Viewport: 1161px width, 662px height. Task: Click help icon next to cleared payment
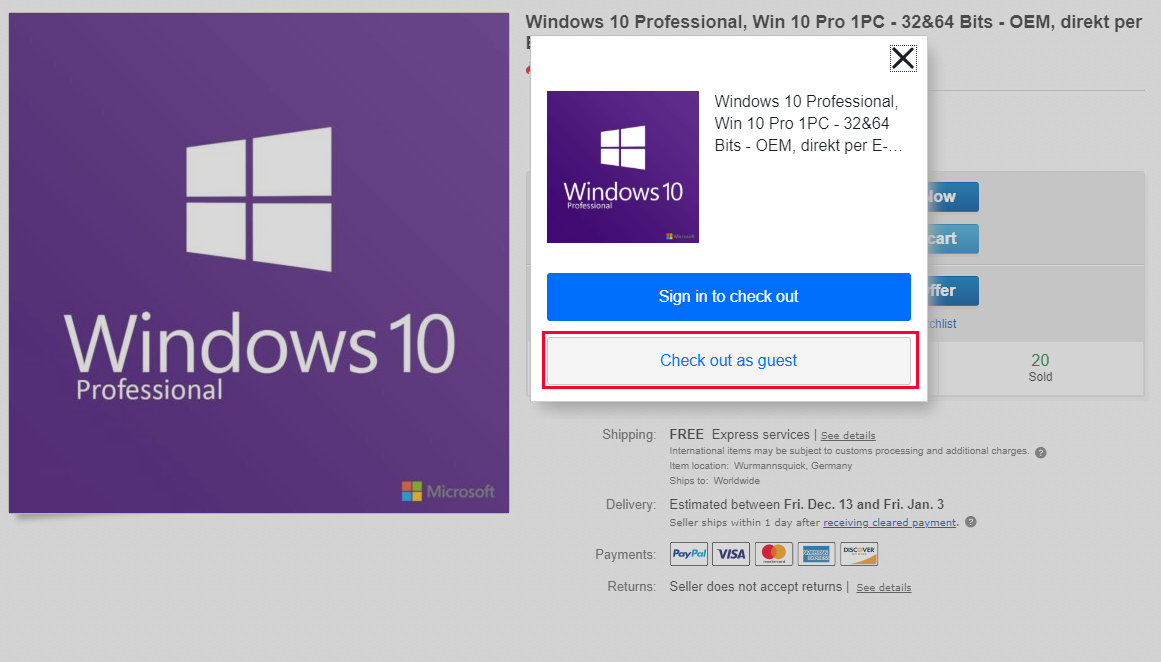coord(971,522)
